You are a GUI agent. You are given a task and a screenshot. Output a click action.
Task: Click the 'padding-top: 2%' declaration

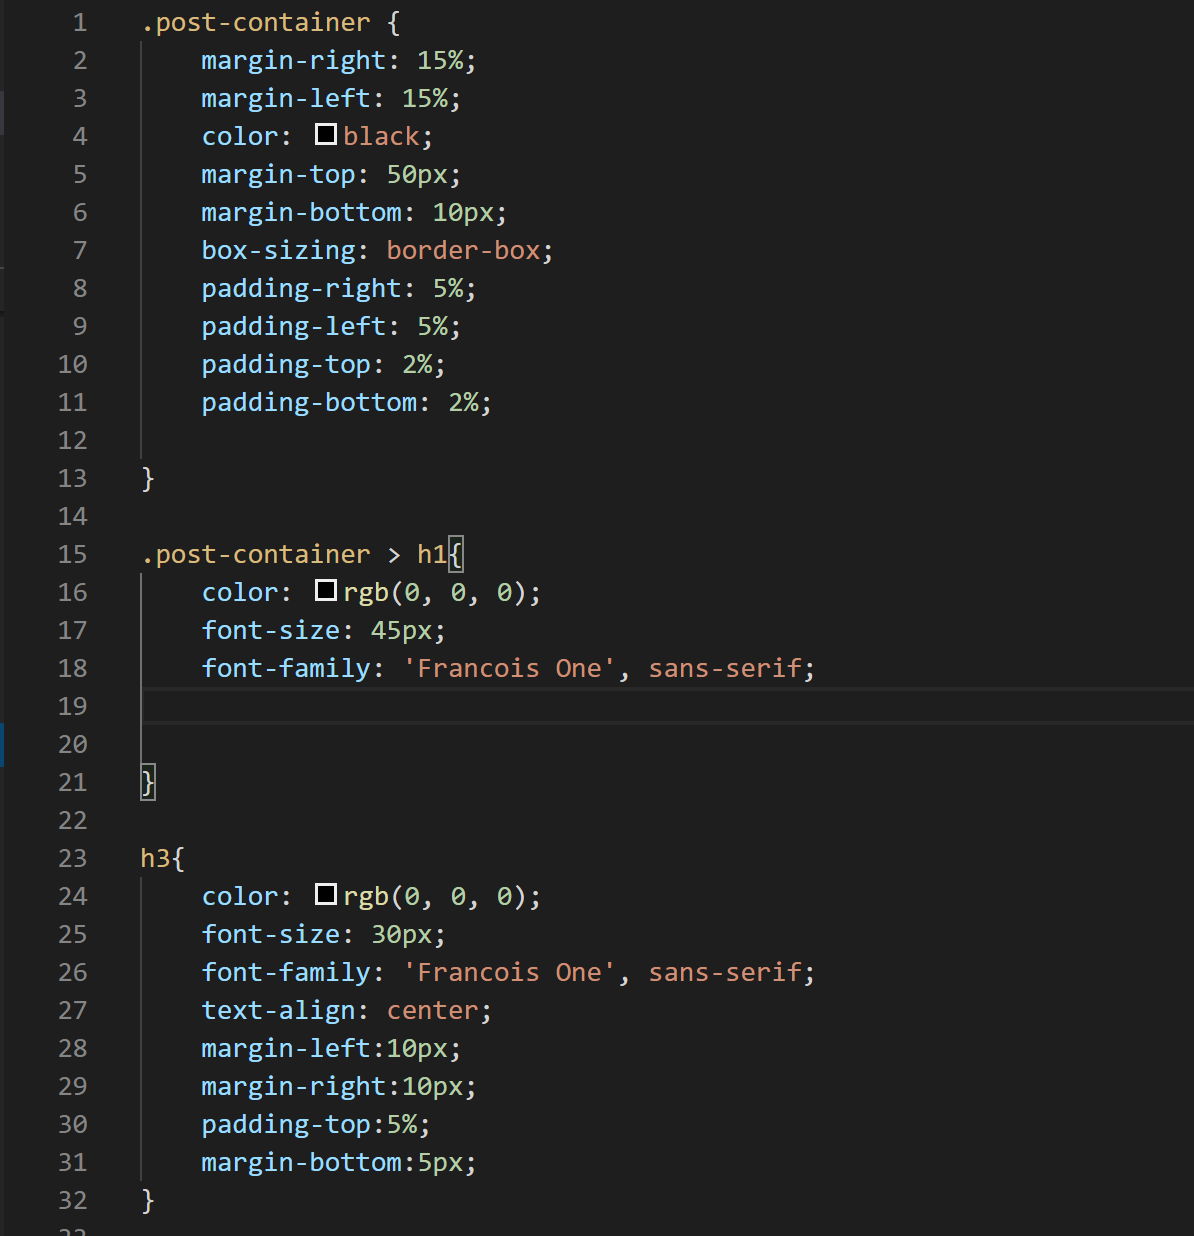point(323,364)
